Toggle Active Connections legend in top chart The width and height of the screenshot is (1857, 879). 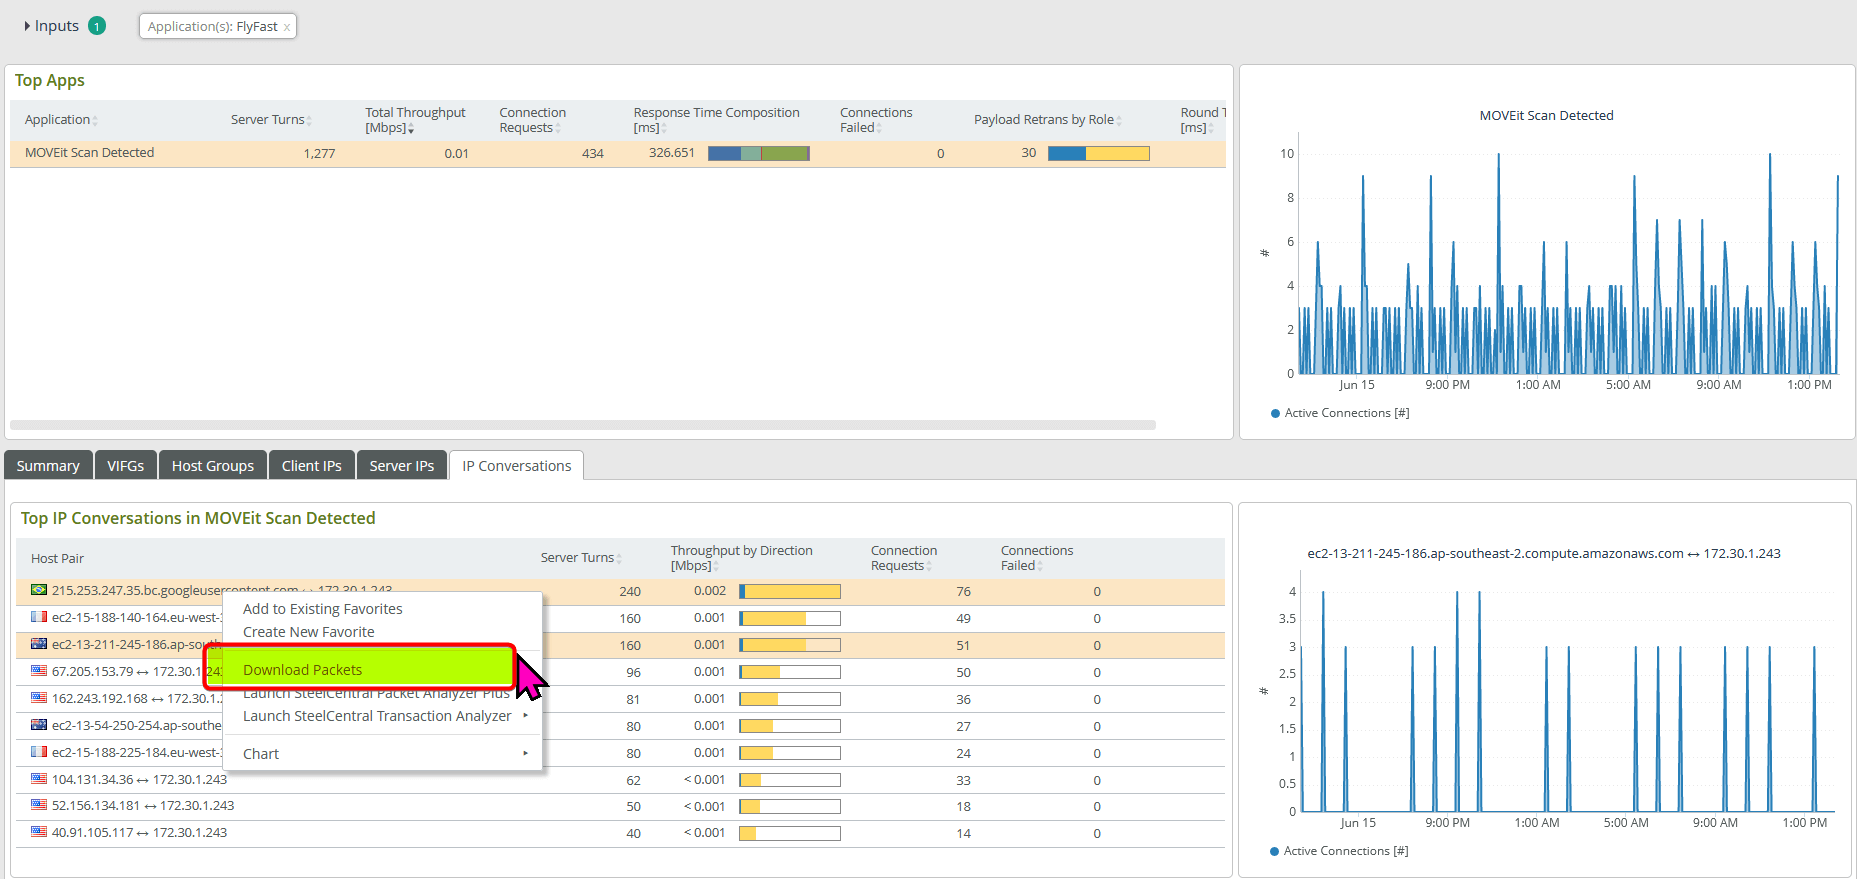point(1340,413)
